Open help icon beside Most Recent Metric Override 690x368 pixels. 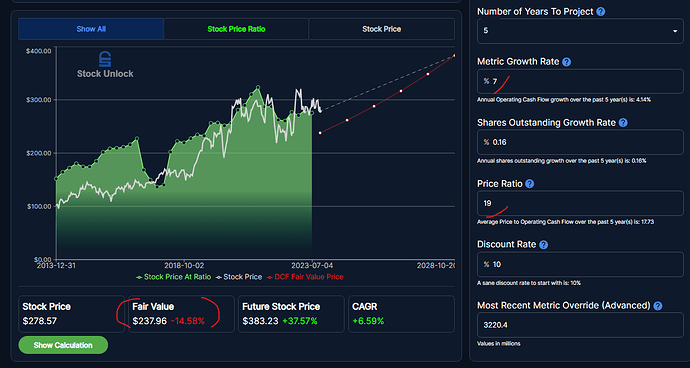[658, 305]
